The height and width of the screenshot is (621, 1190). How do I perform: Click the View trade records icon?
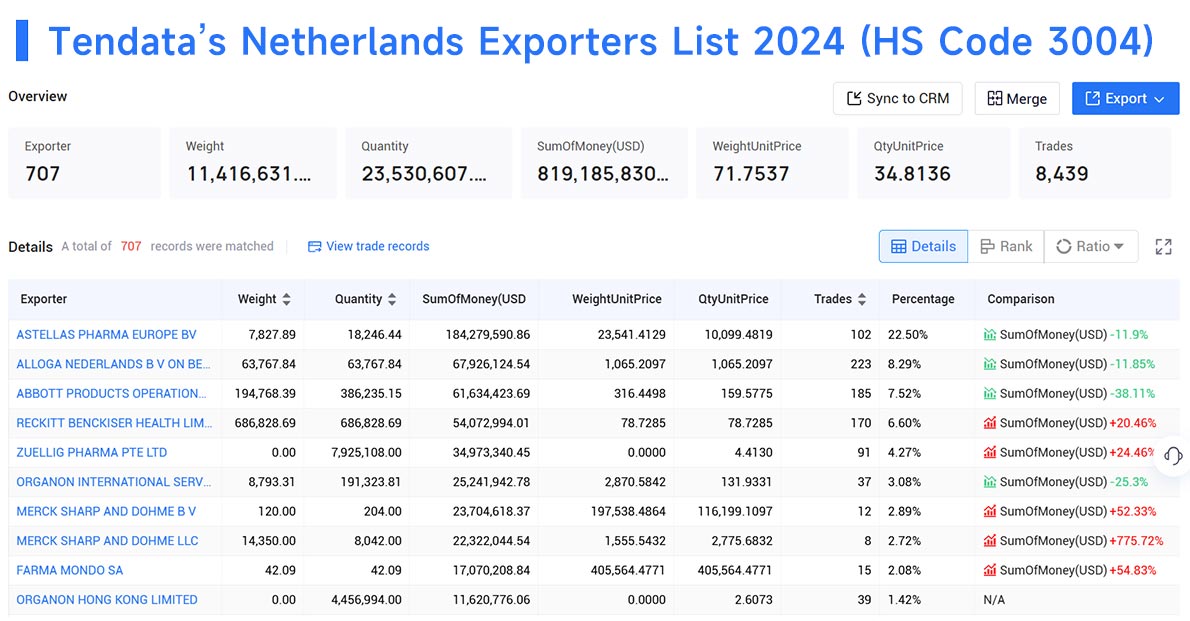(x=313, y=246)
